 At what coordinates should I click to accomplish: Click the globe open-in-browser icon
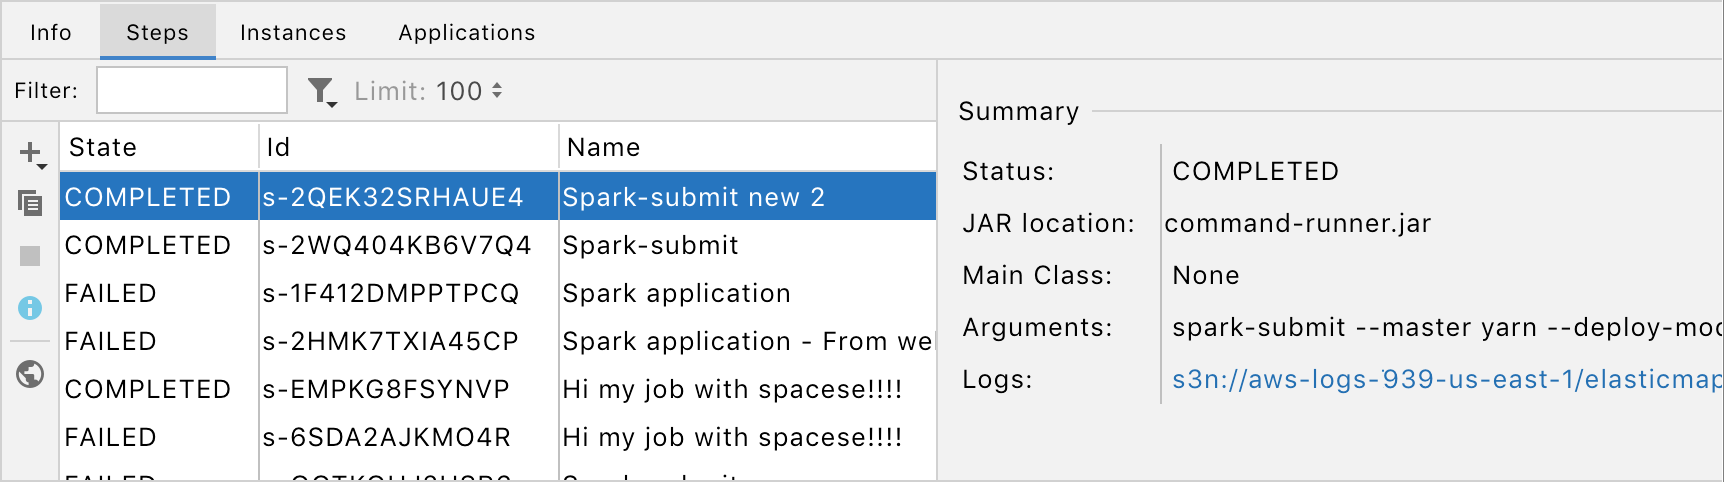[x=30, y=374]
